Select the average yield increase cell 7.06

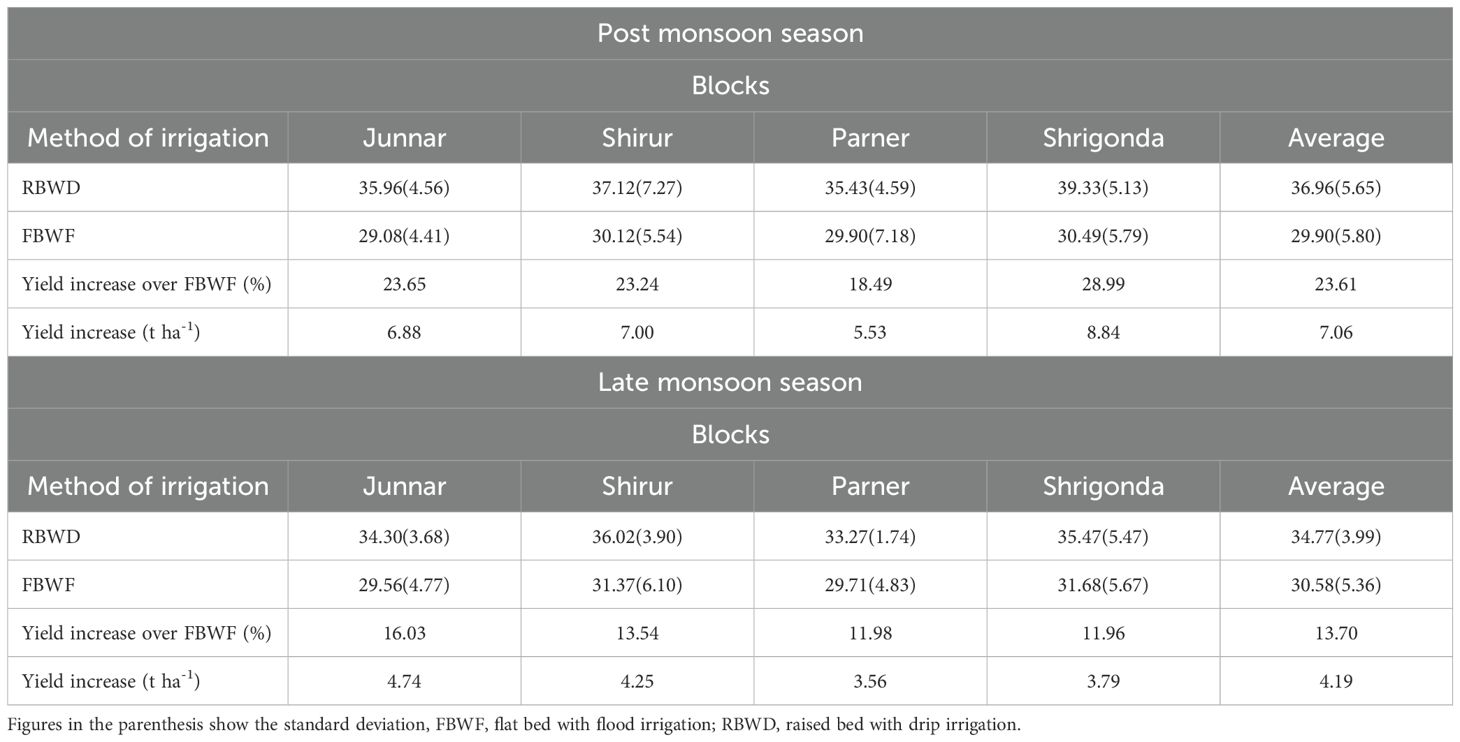tap(1336, 332)
